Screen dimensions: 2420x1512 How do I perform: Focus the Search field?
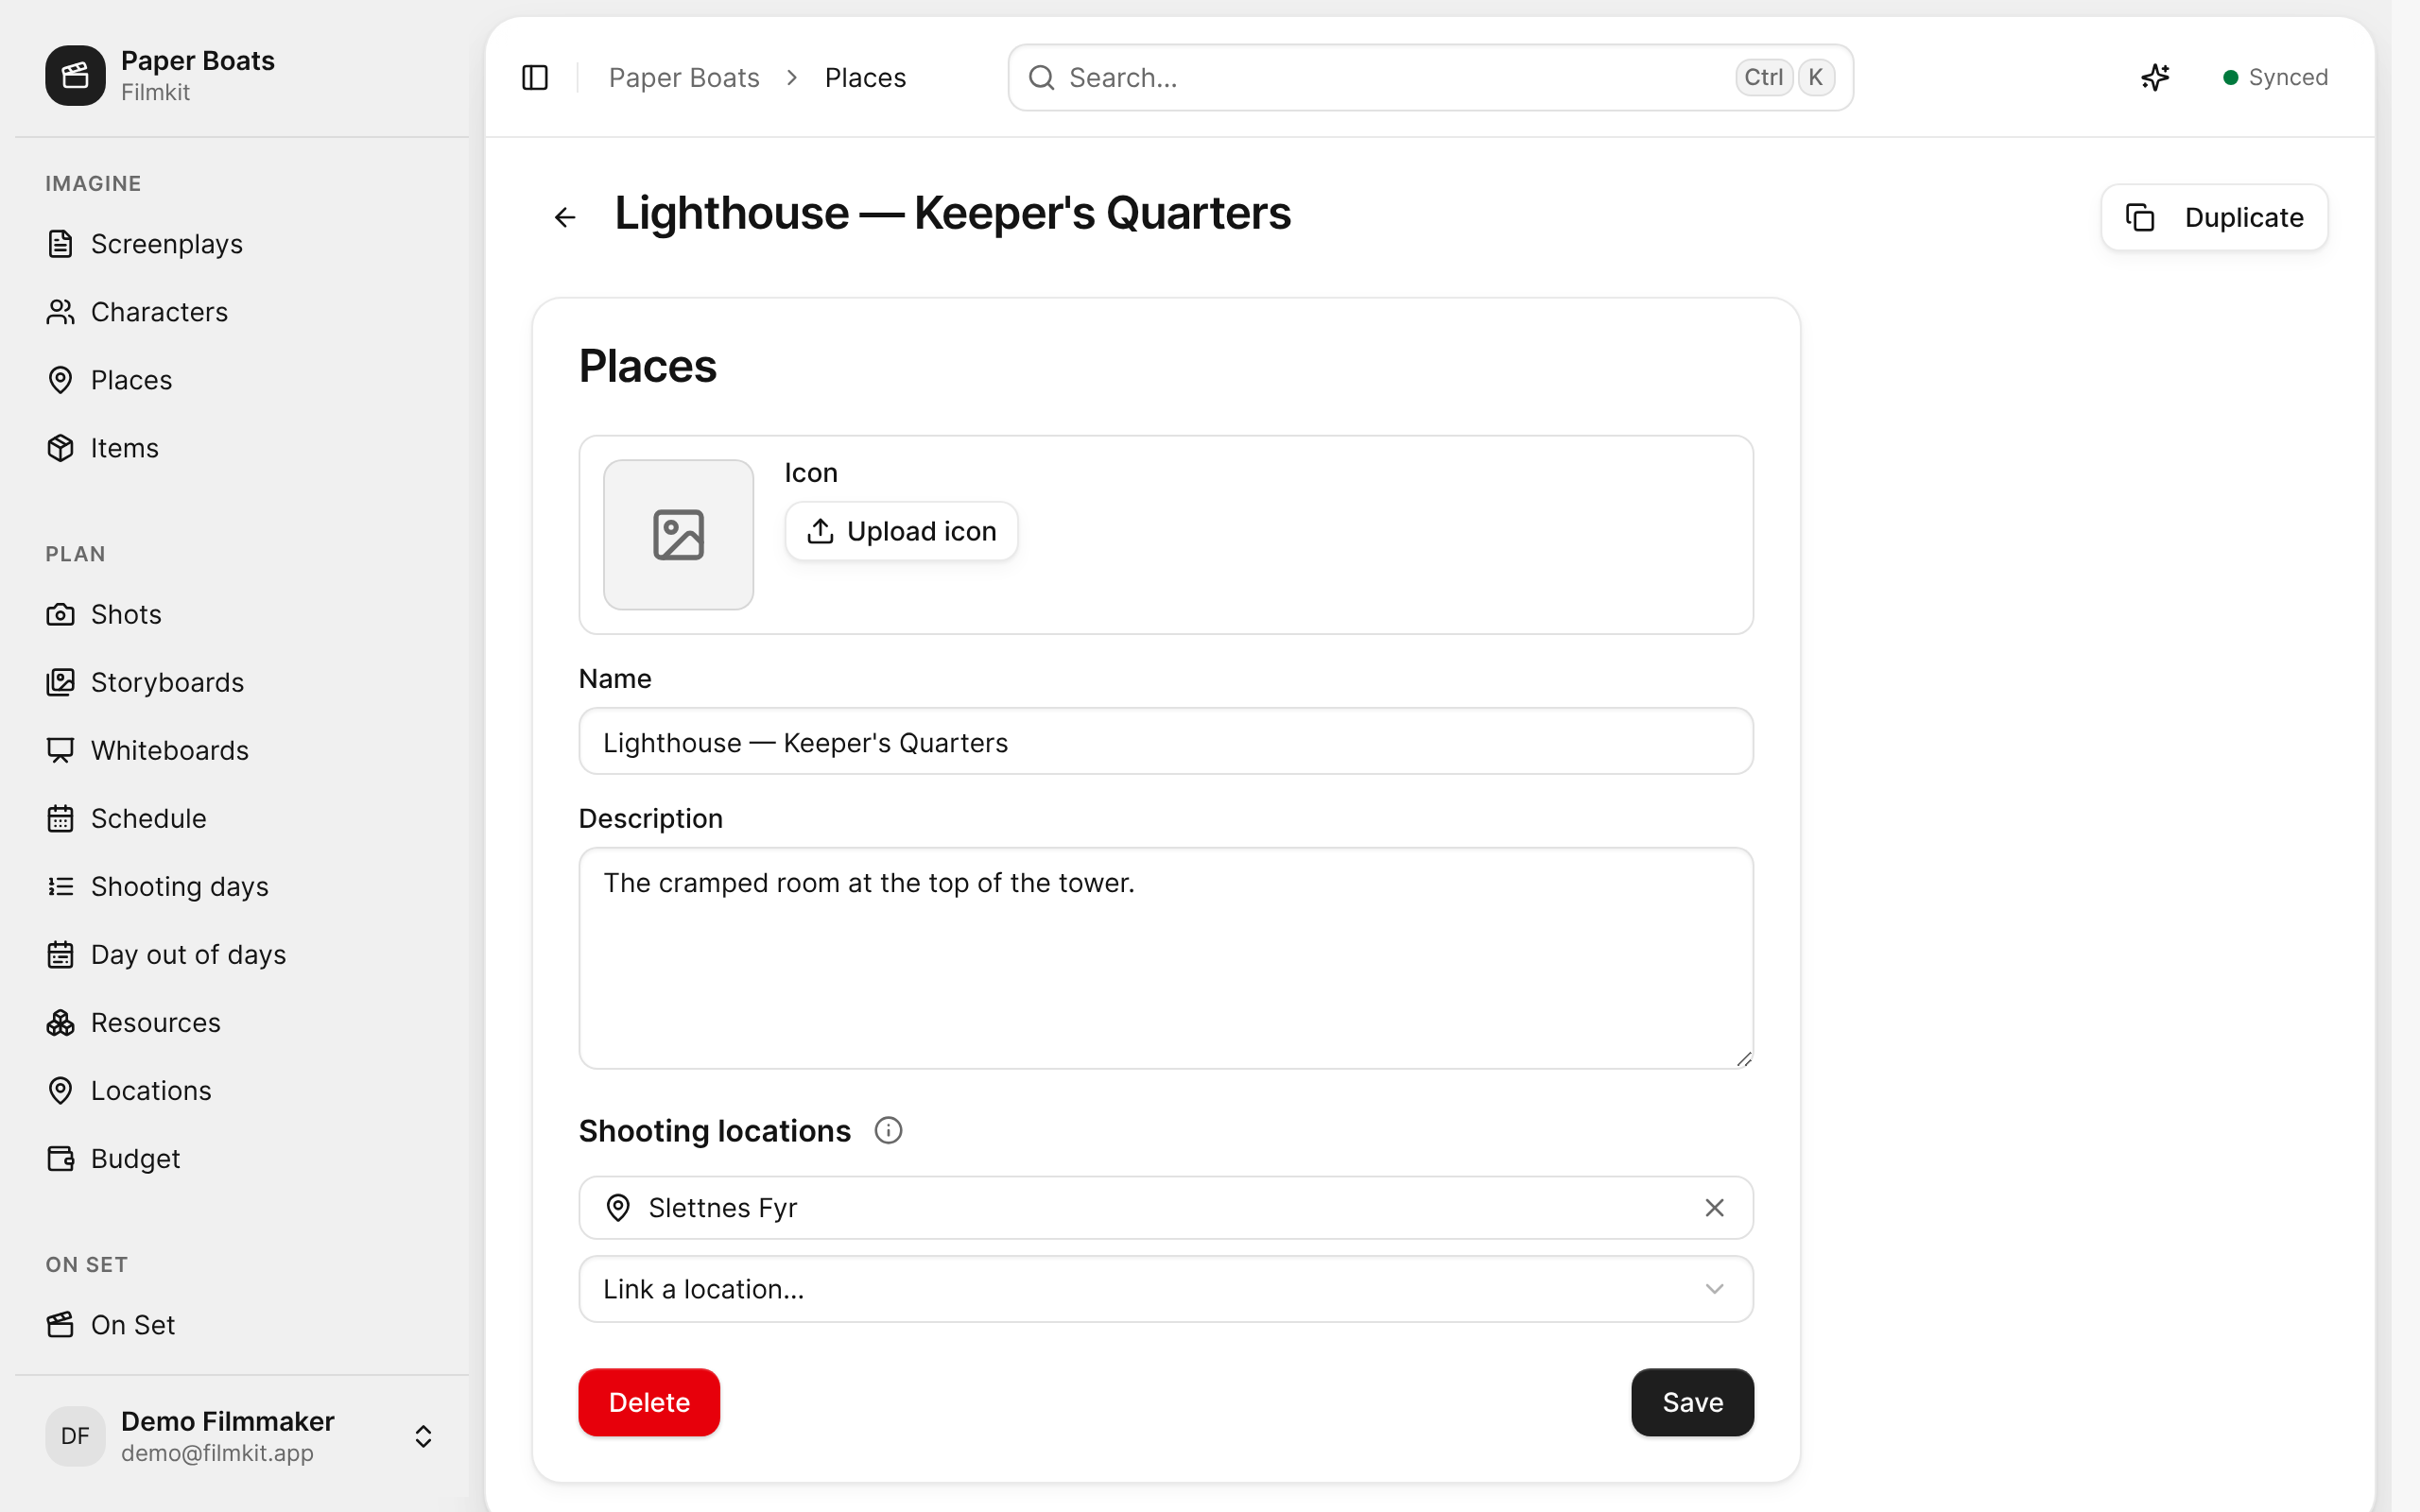(1430, 77)
